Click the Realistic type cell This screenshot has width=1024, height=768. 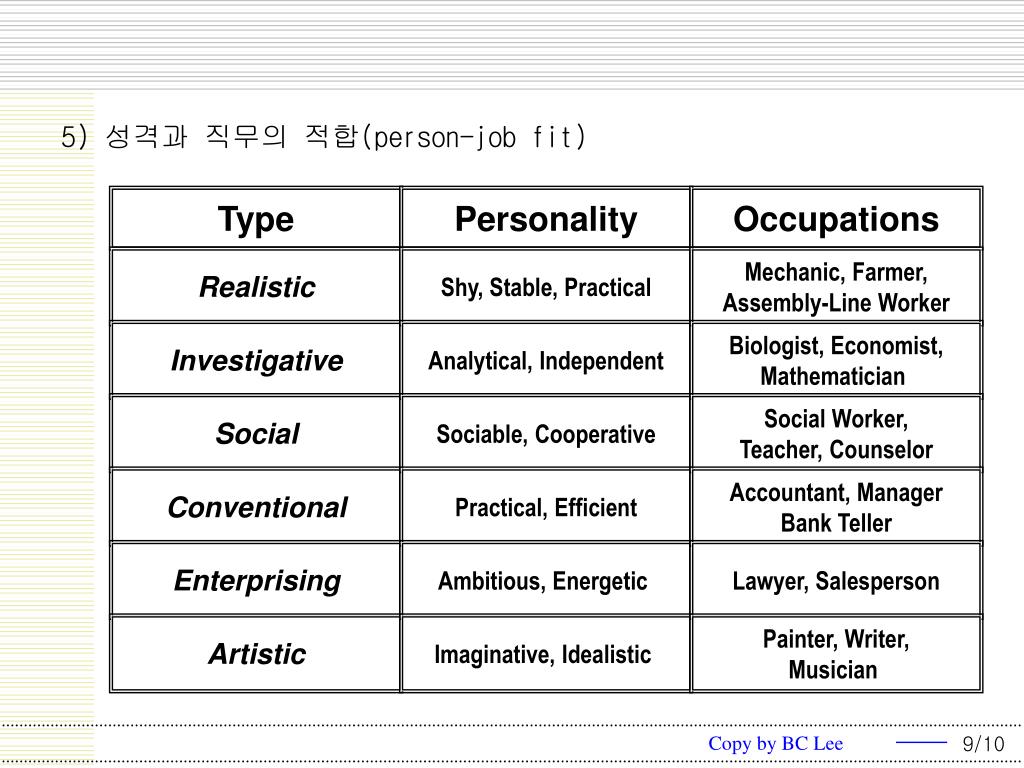coord(256,288)
